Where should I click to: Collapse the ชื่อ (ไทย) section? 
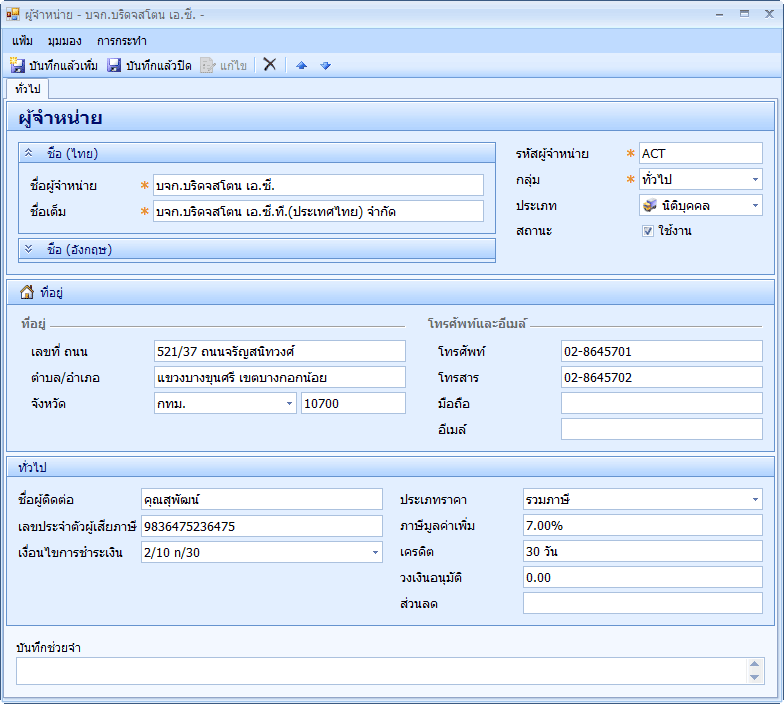29,153
